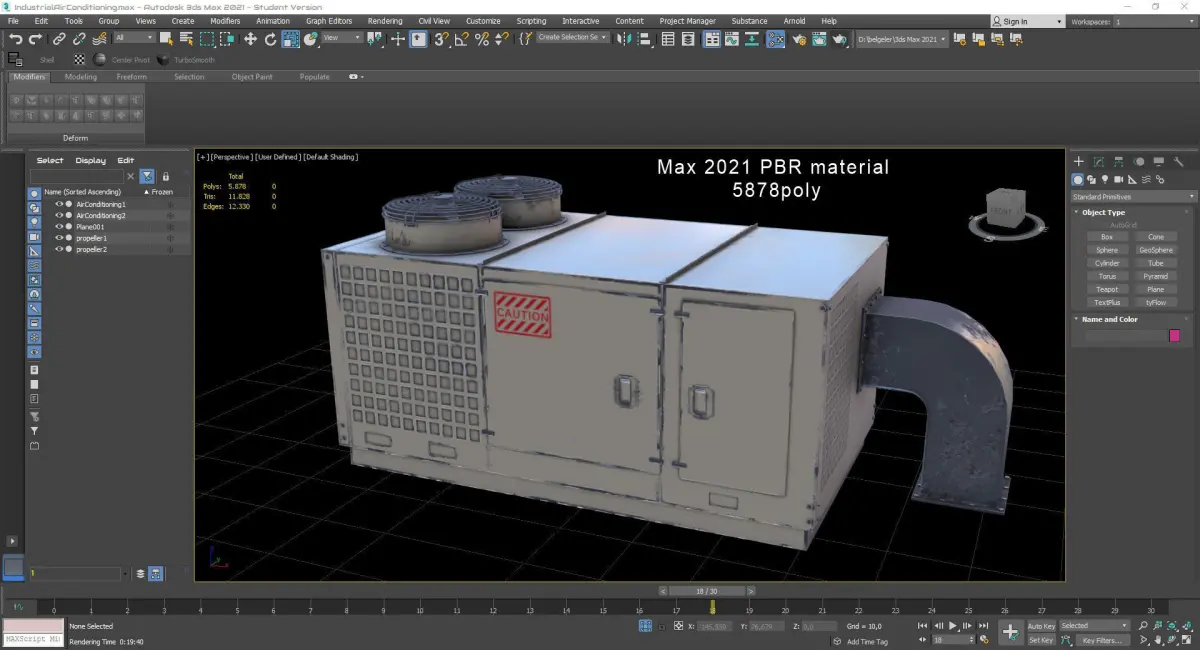Image resolution: width=1200 pixels, height=650 pixels.
Task: Open selection filter All dropdown
Action: click(x=134, y=38)
